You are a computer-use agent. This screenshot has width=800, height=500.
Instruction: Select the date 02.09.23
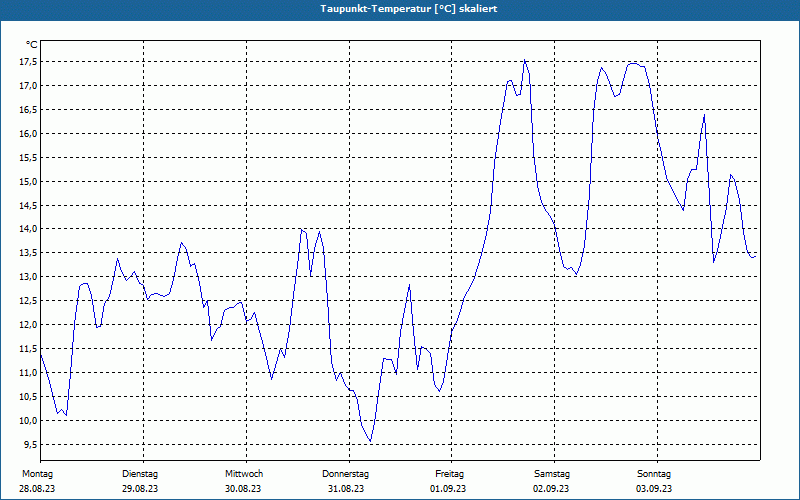(x=551, y=489)
